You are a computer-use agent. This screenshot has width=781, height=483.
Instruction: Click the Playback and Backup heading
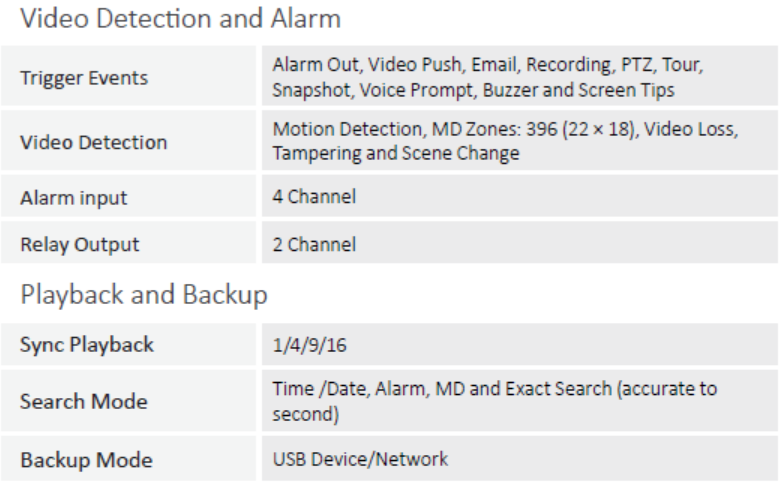coord(144,294)
